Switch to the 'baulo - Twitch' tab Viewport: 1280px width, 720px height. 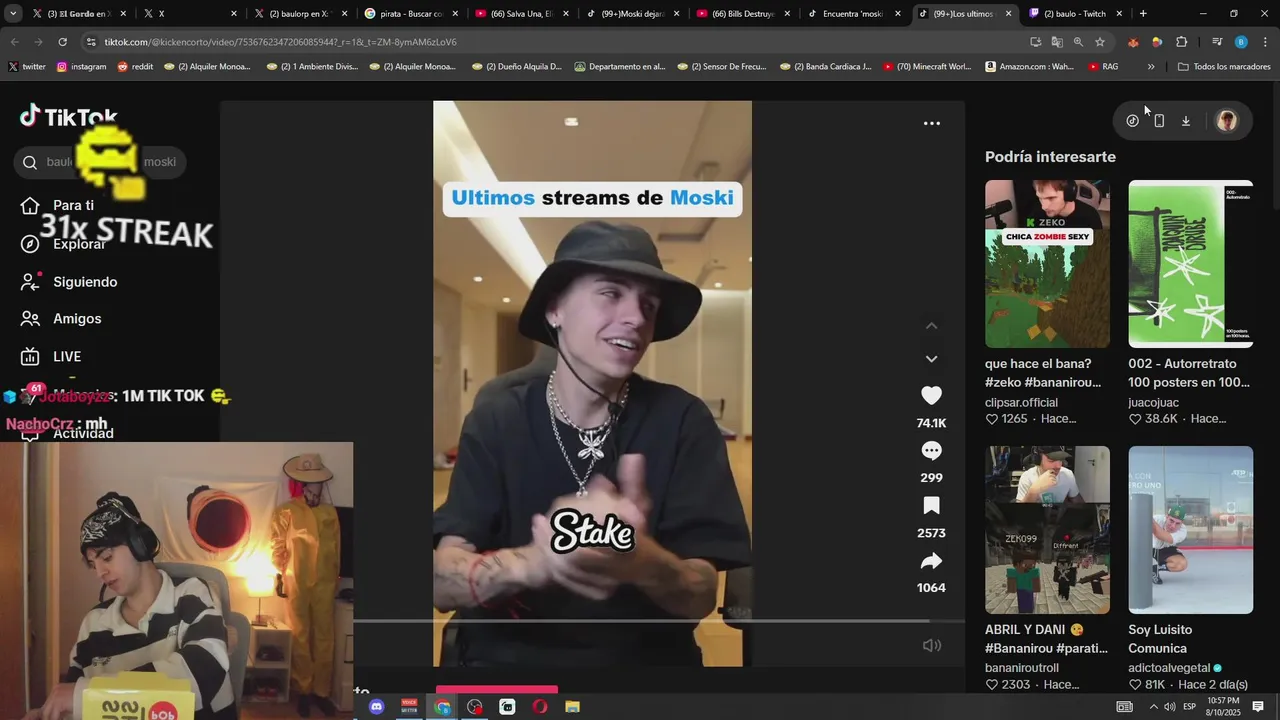click(x=1076, y=14)
